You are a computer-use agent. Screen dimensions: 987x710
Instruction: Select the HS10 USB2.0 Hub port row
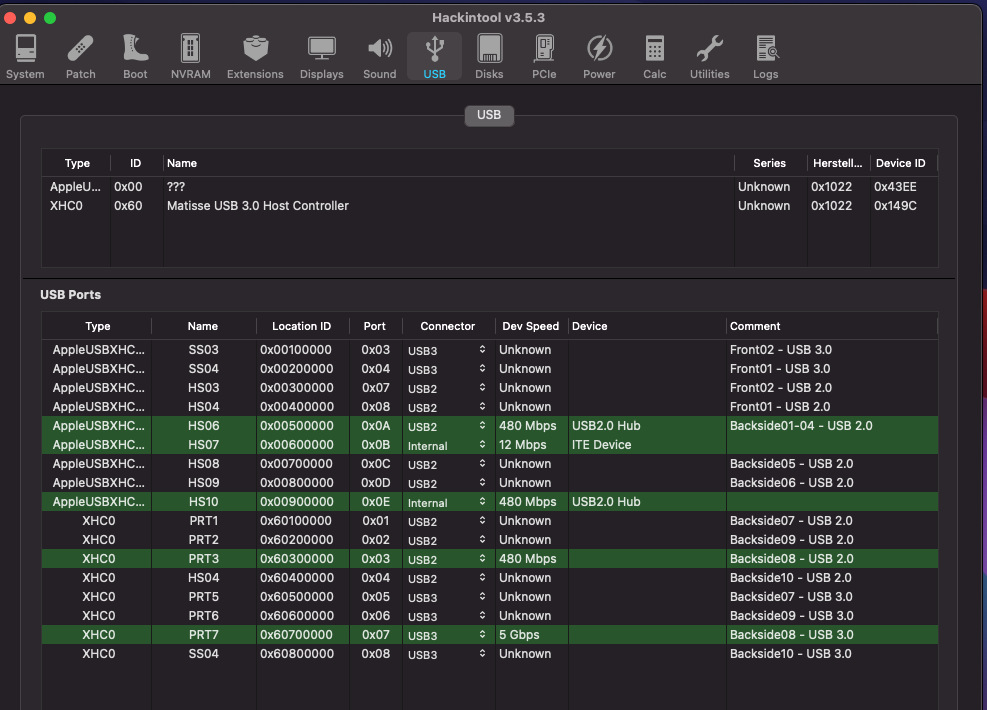click(202, 502)
